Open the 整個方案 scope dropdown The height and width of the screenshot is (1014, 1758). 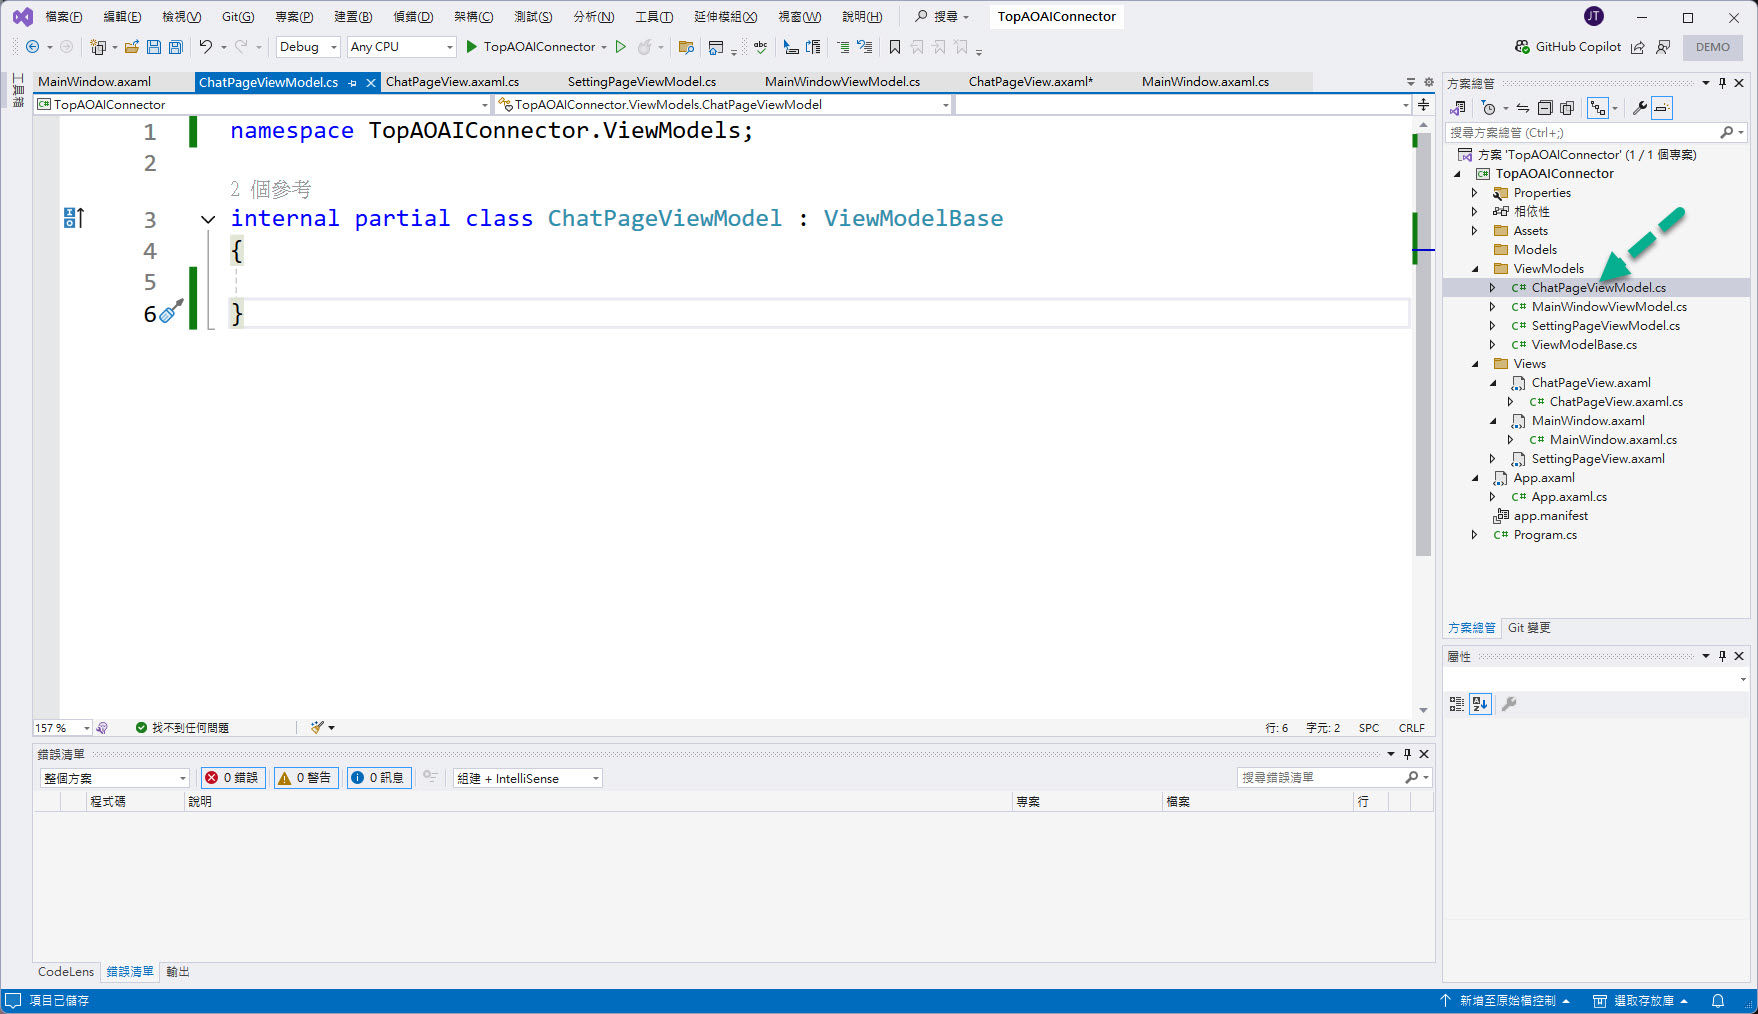(x=114, y=778)
